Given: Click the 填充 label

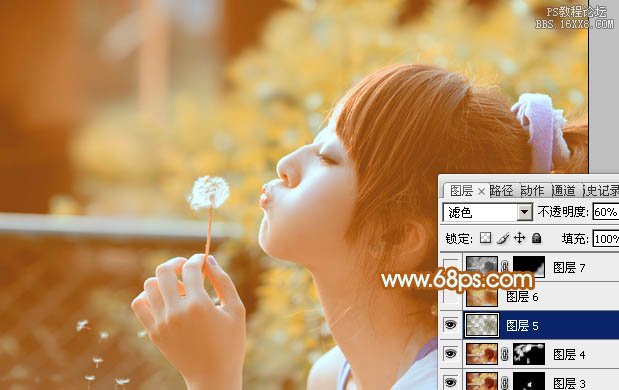Looking at the screenshot, I should pos(575,238).
